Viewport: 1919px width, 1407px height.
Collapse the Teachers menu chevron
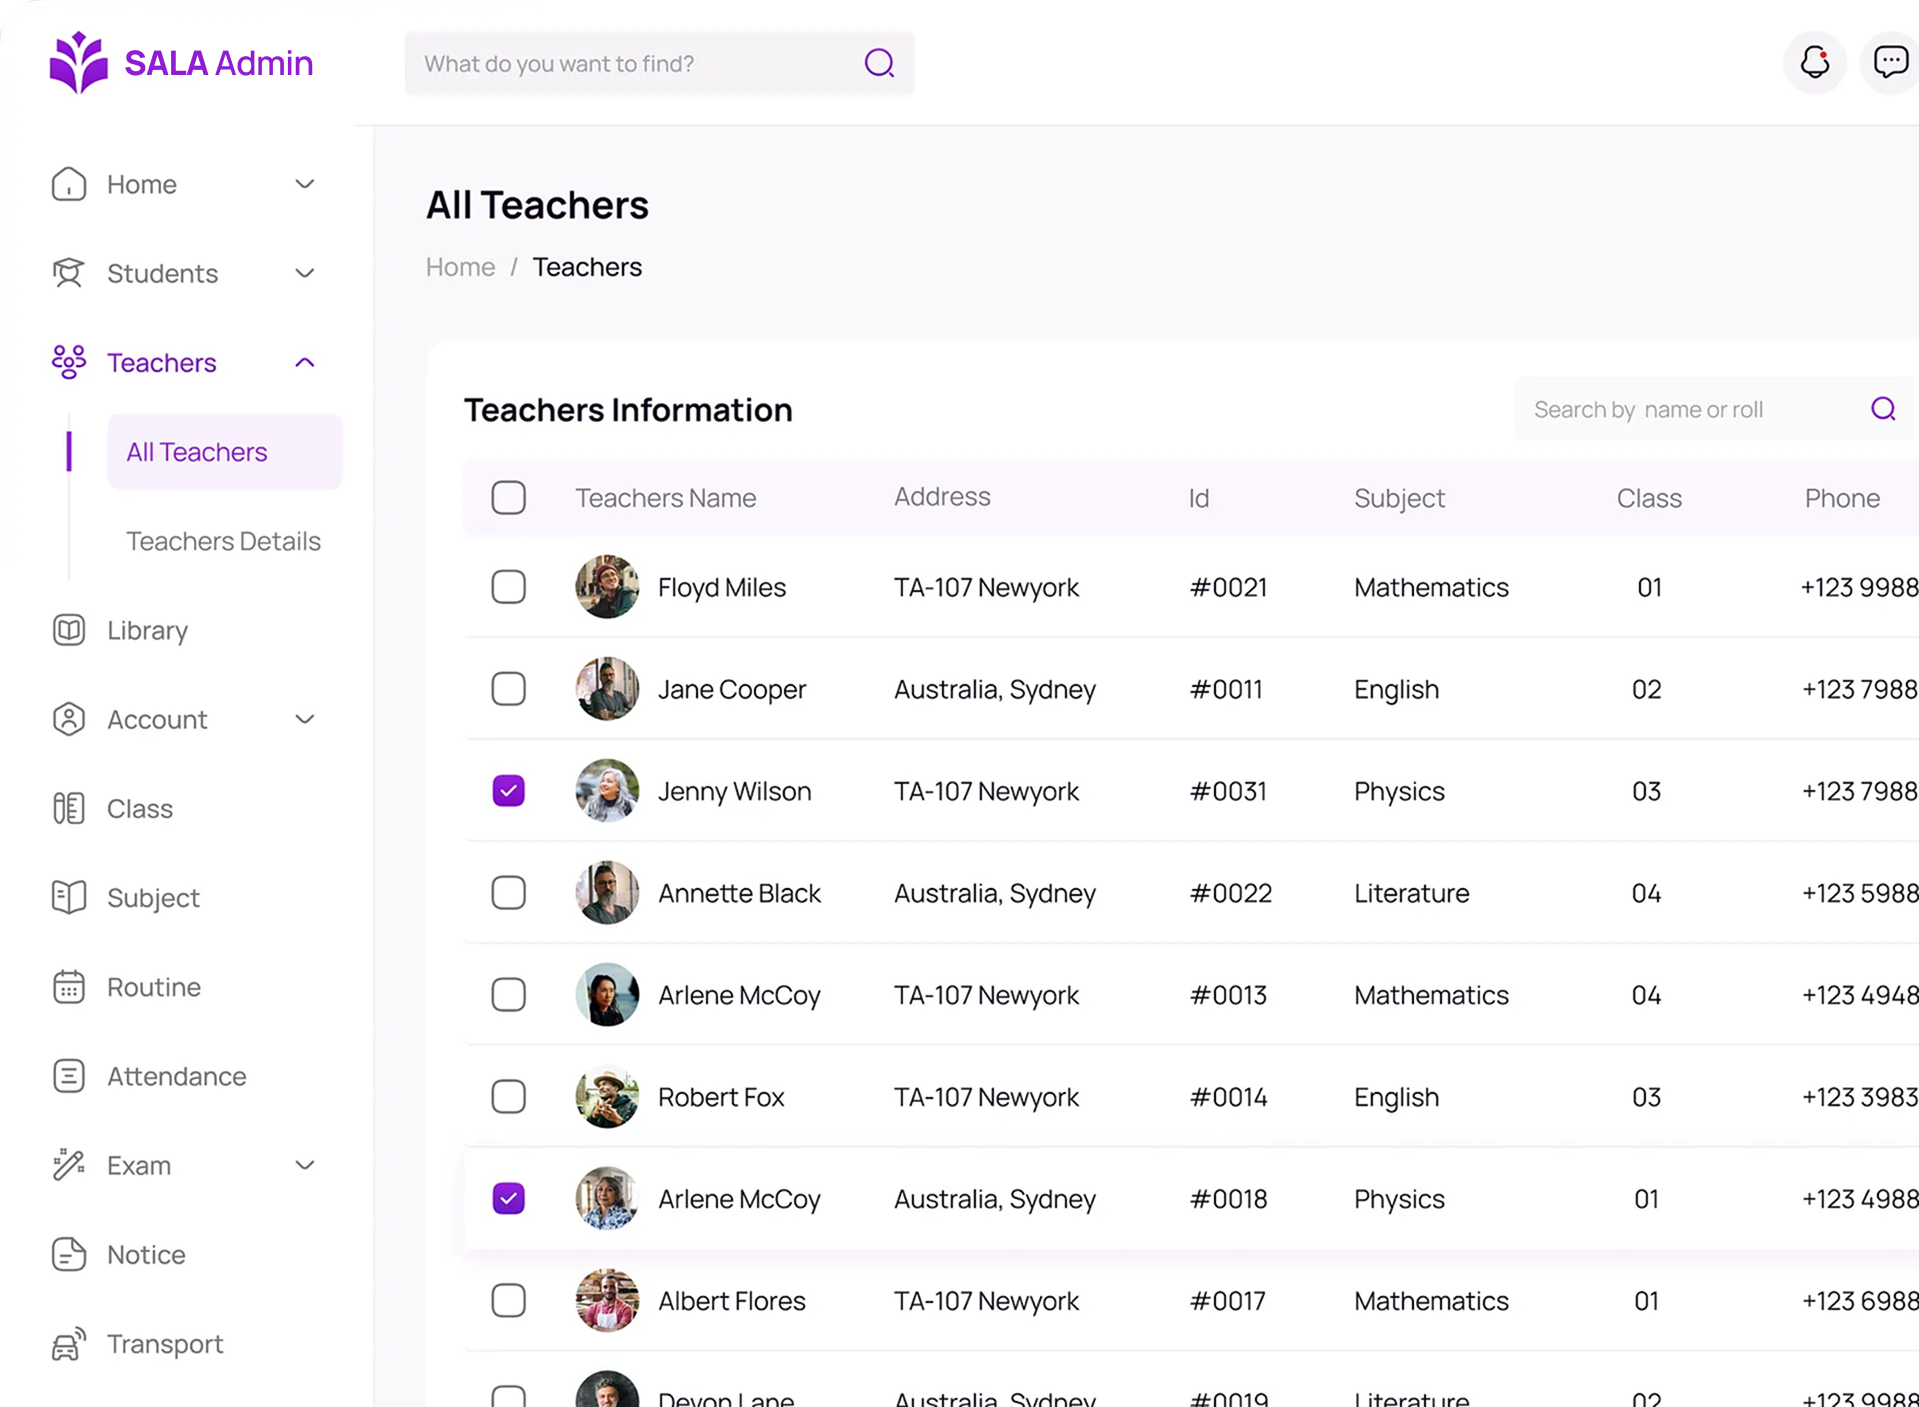pos(305,362)
